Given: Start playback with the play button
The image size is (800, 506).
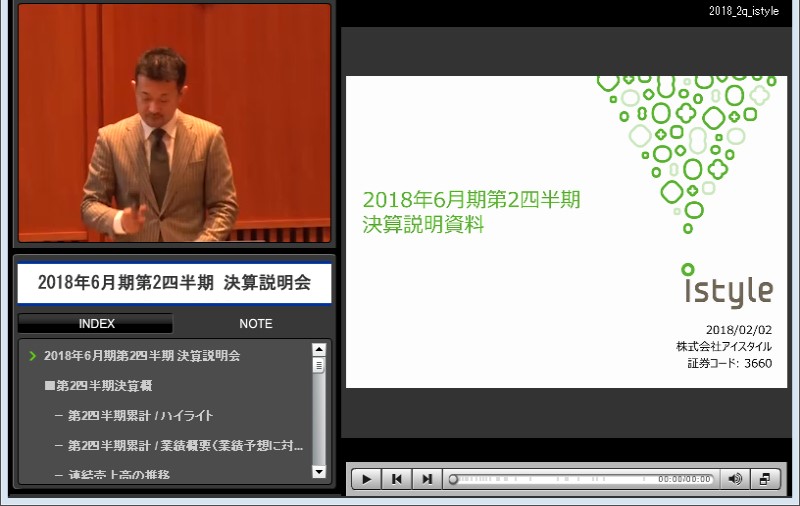Looking at the screenshot, I should click(366, 479).
